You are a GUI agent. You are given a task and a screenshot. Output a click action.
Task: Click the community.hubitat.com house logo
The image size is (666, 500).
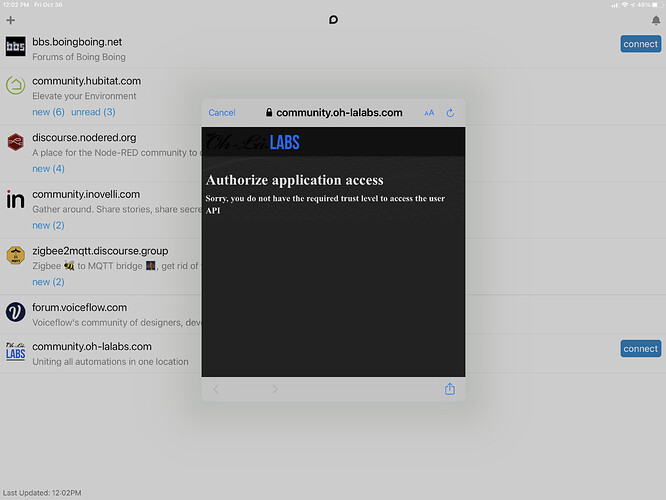pos(16,85)
